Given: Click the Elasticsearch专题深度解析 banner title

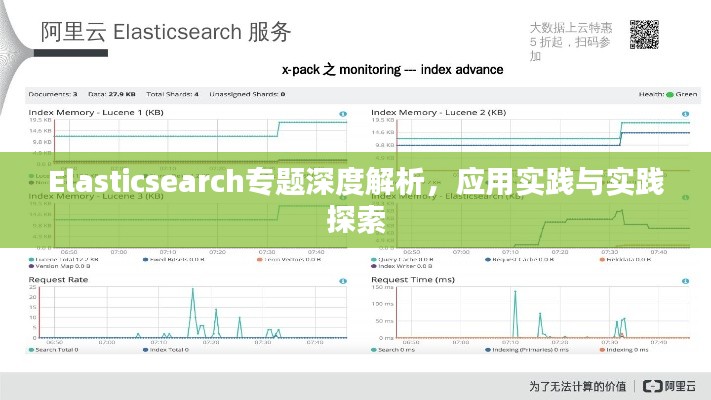Looking at the screenshot, I should click(x=356, y=200).
